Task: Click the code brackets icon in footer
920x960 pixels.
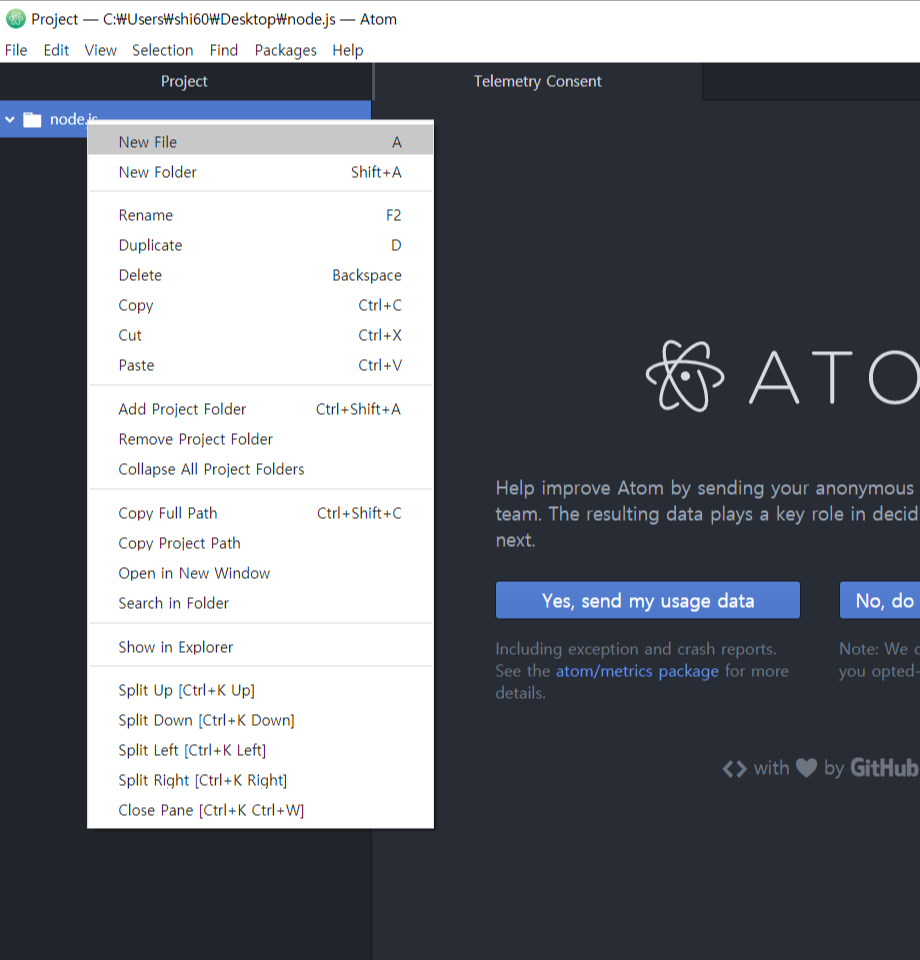Action: pos(734,768)
